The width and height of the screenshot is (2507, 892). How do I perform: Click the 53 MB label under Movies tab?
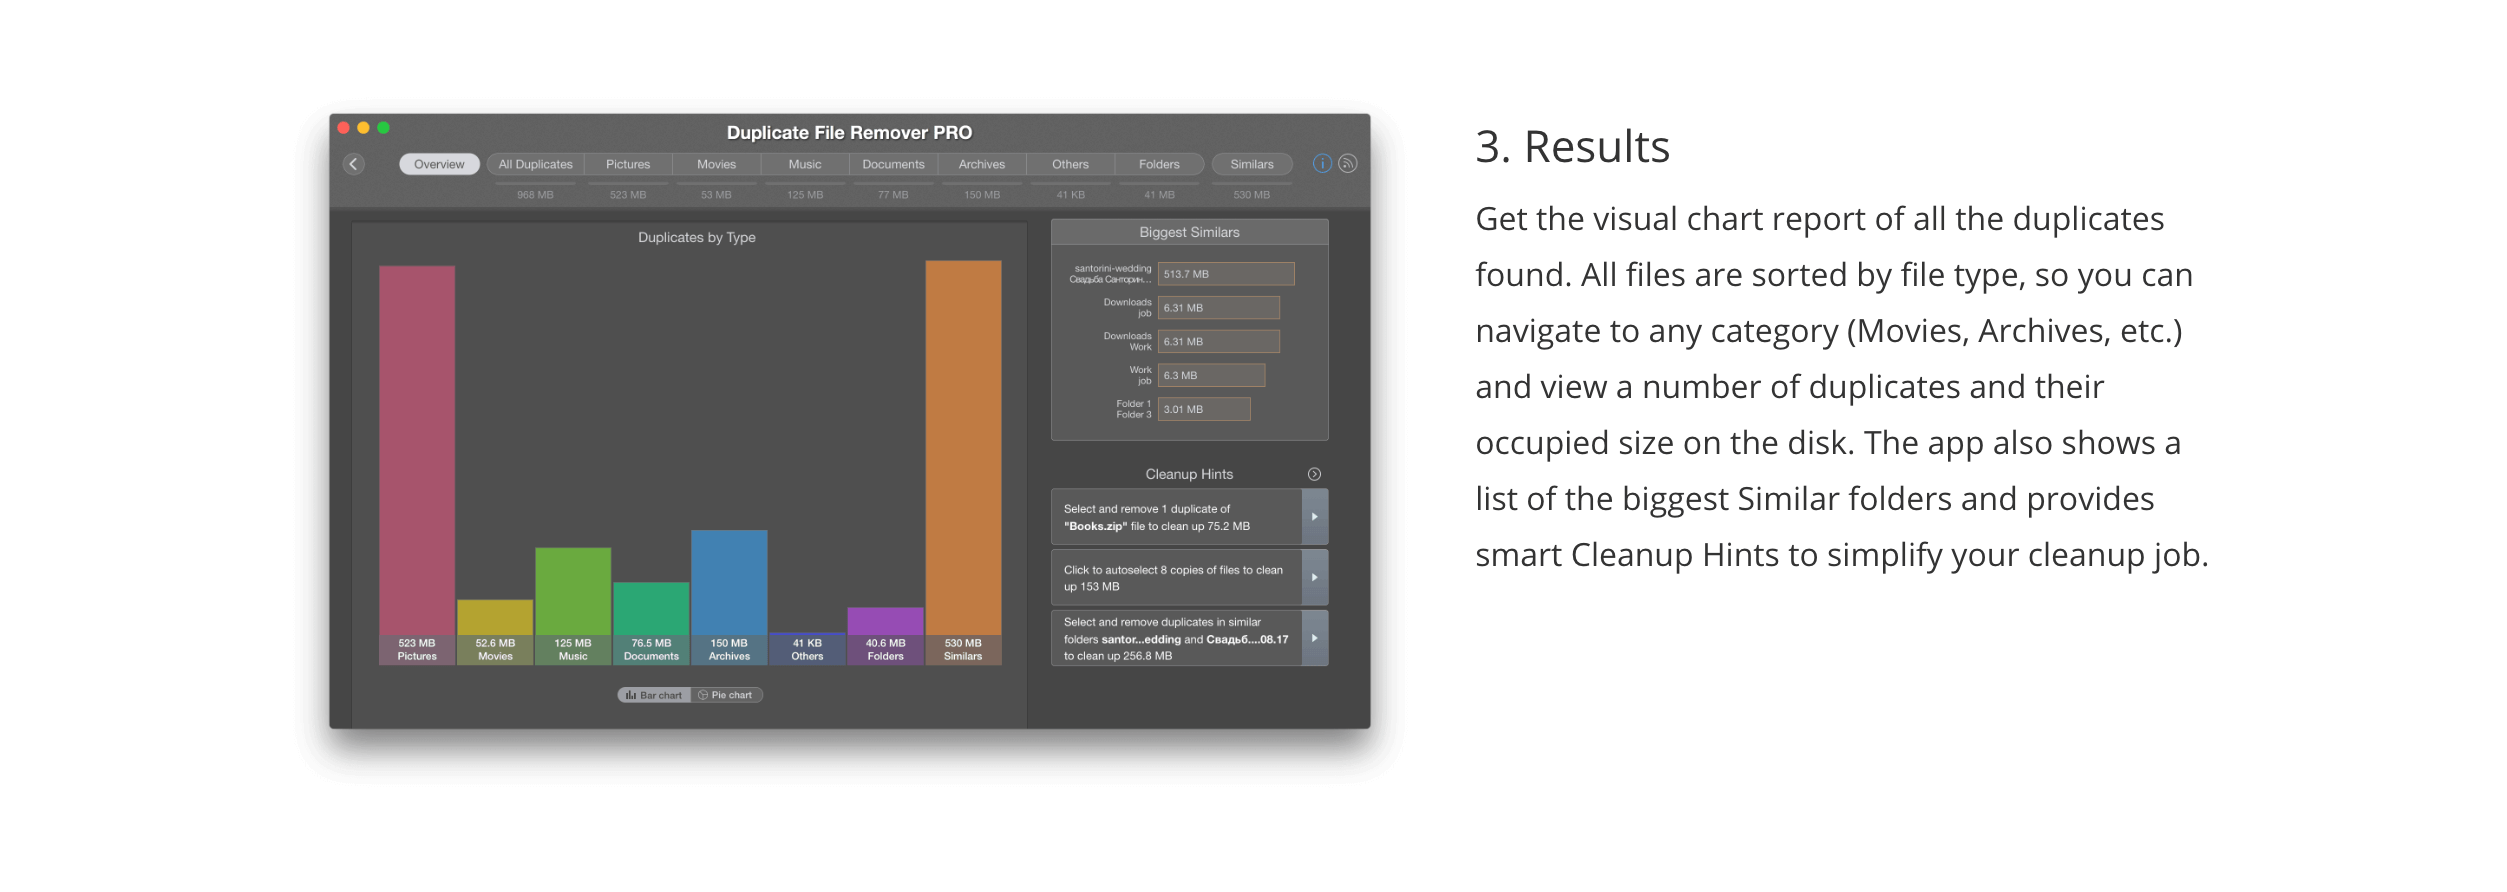(x=716, y=195)
